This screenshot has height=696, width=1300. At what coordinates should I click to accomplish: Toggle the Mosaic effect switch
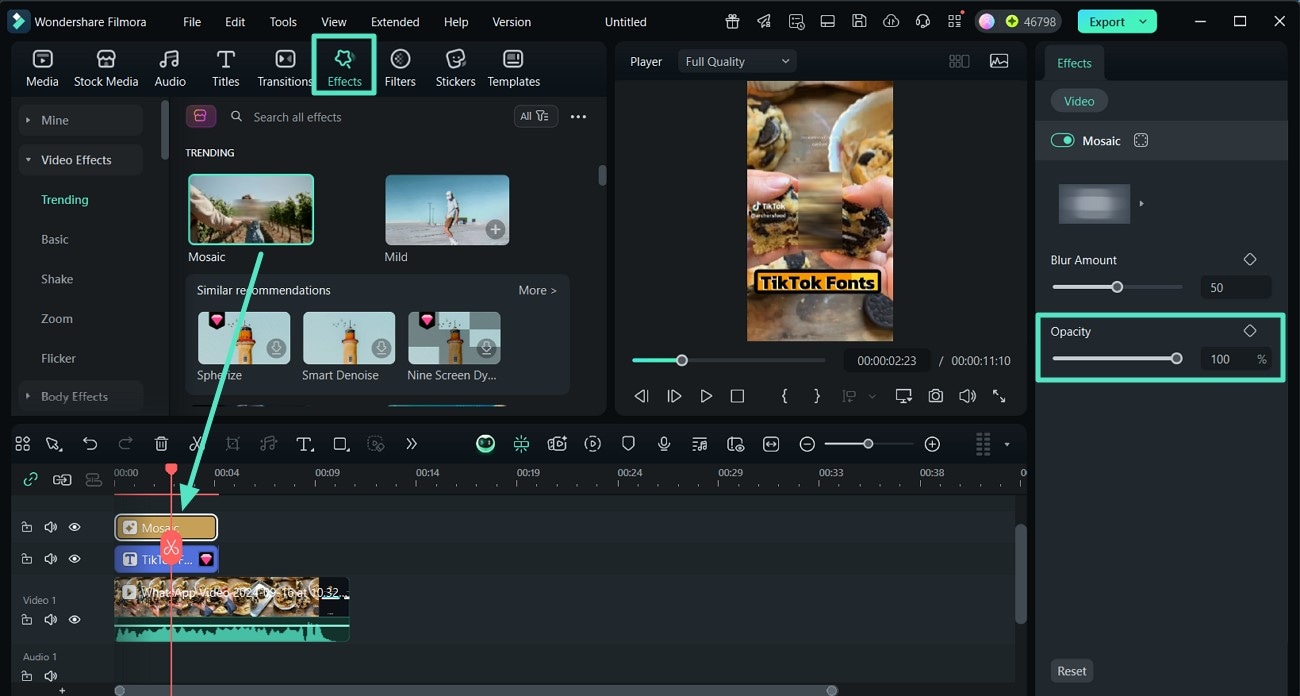pos(1062,141)
